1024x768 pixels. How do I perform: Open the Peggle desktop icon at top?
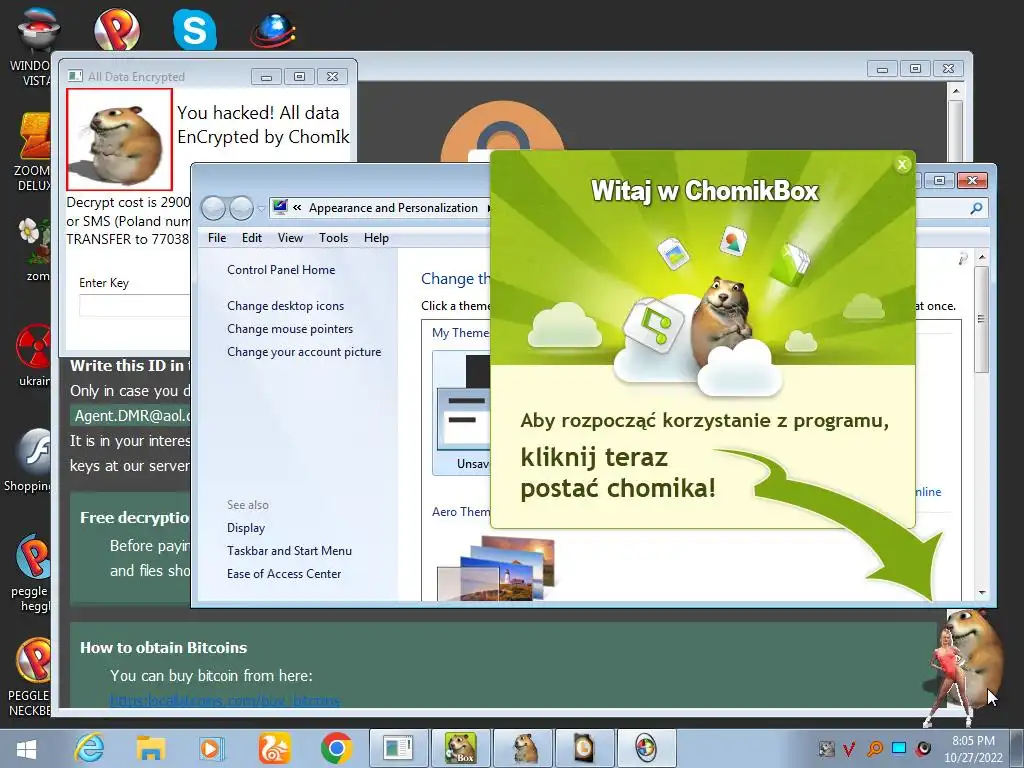coord(117,29)
